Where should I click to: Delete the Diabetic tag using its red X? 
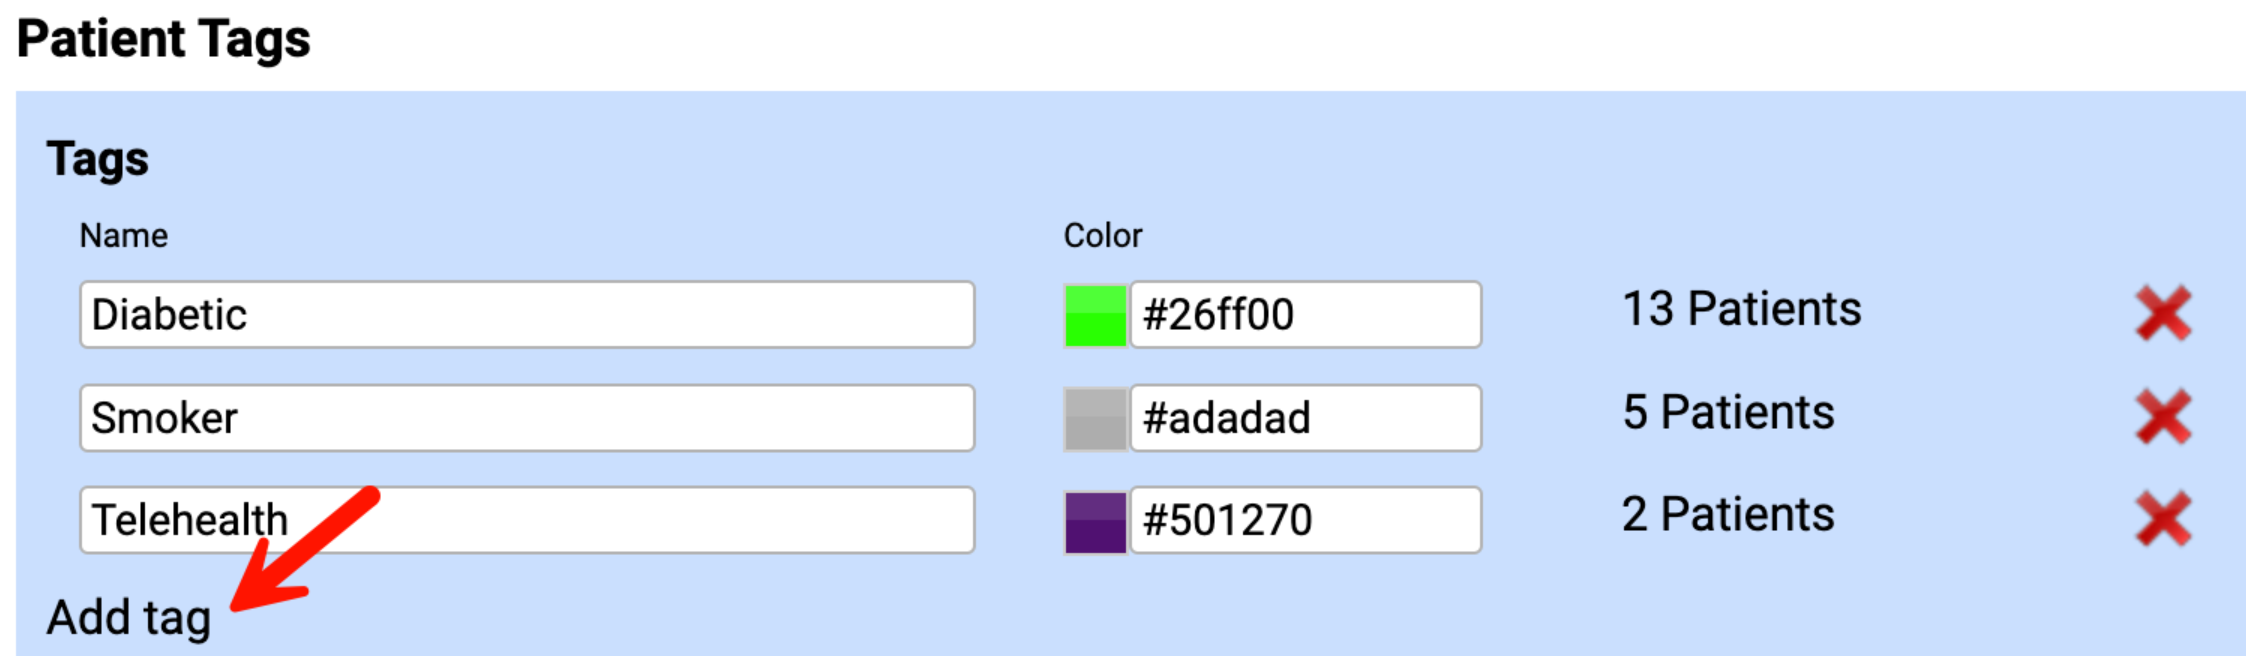click(2163, 313)
